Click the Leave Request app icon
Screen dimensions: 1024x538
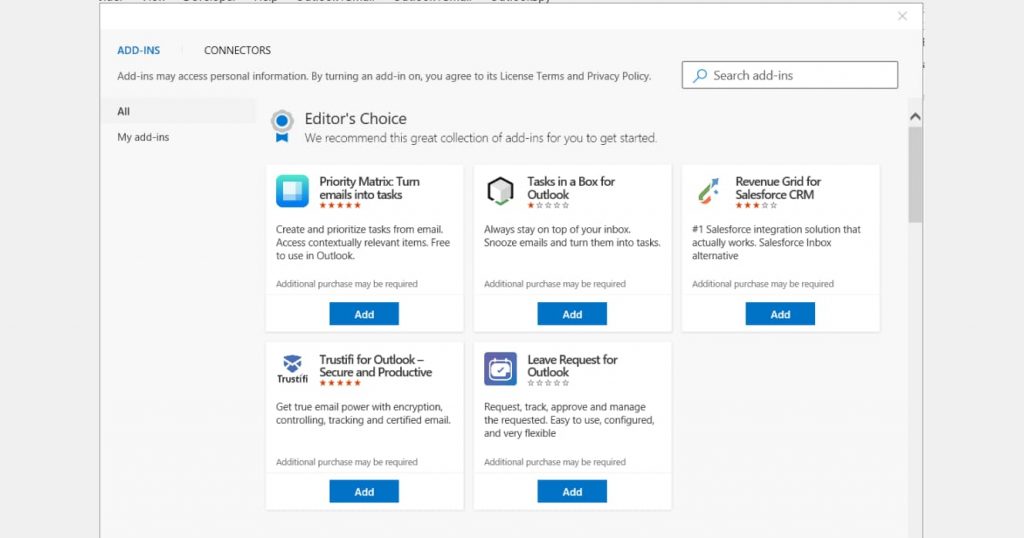500,368
